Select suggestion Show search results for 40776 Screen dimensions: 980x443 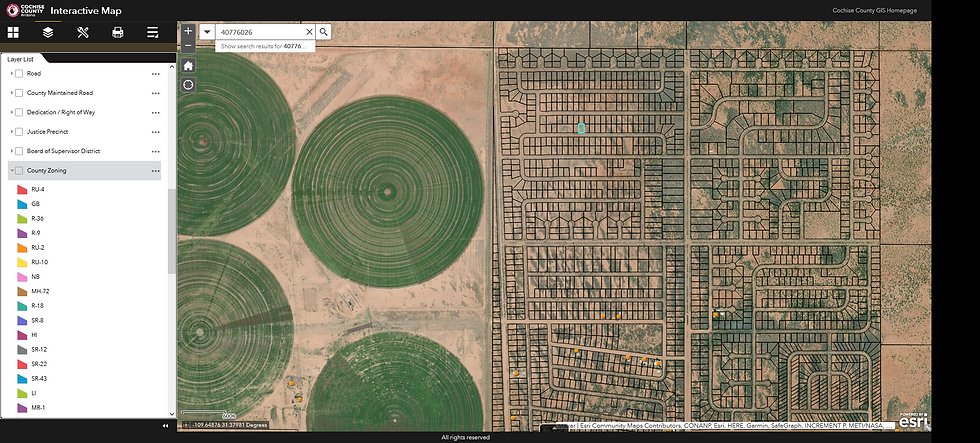point(265,46)
